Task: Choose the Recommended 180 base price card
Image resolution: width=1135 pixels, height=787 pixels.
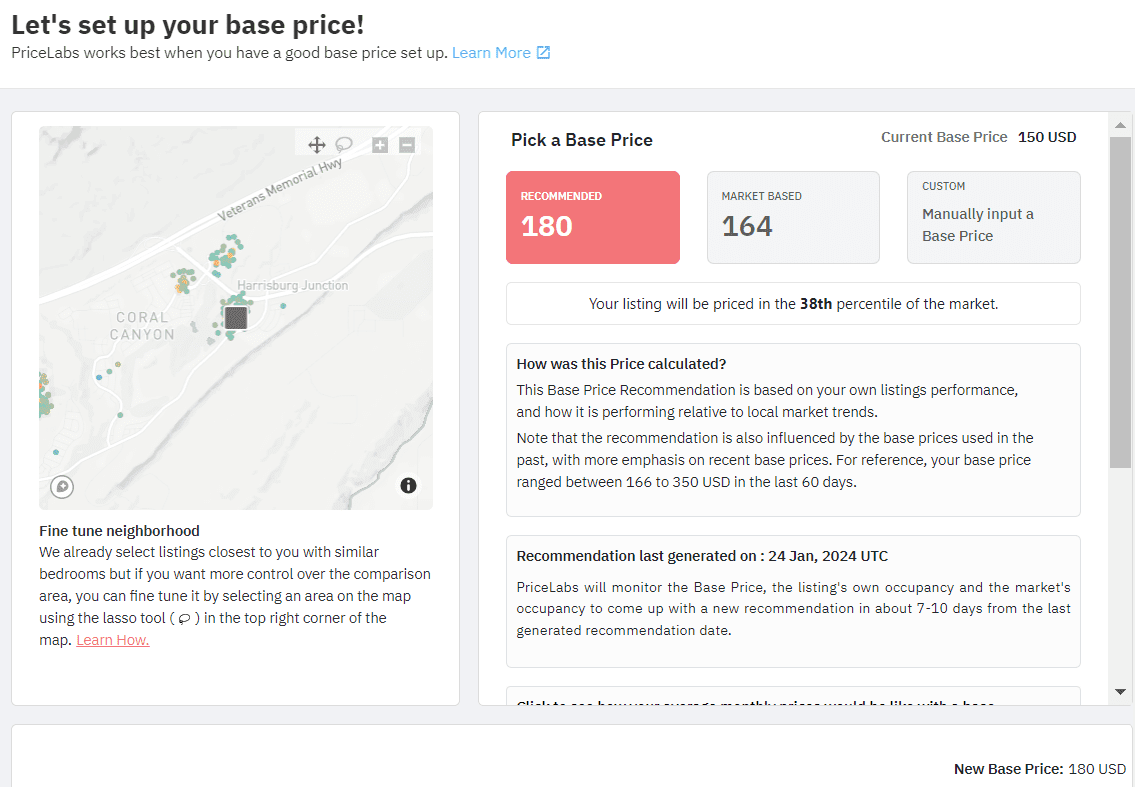Action: (593, 217)
